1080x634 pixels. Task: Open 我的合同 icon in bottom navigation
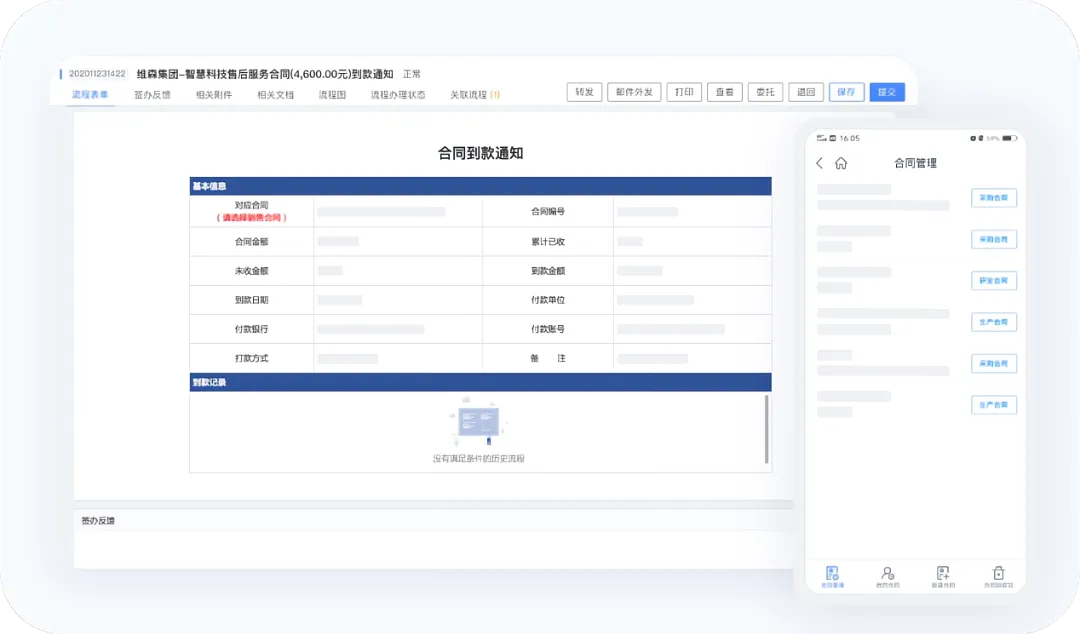pos(887,574)
